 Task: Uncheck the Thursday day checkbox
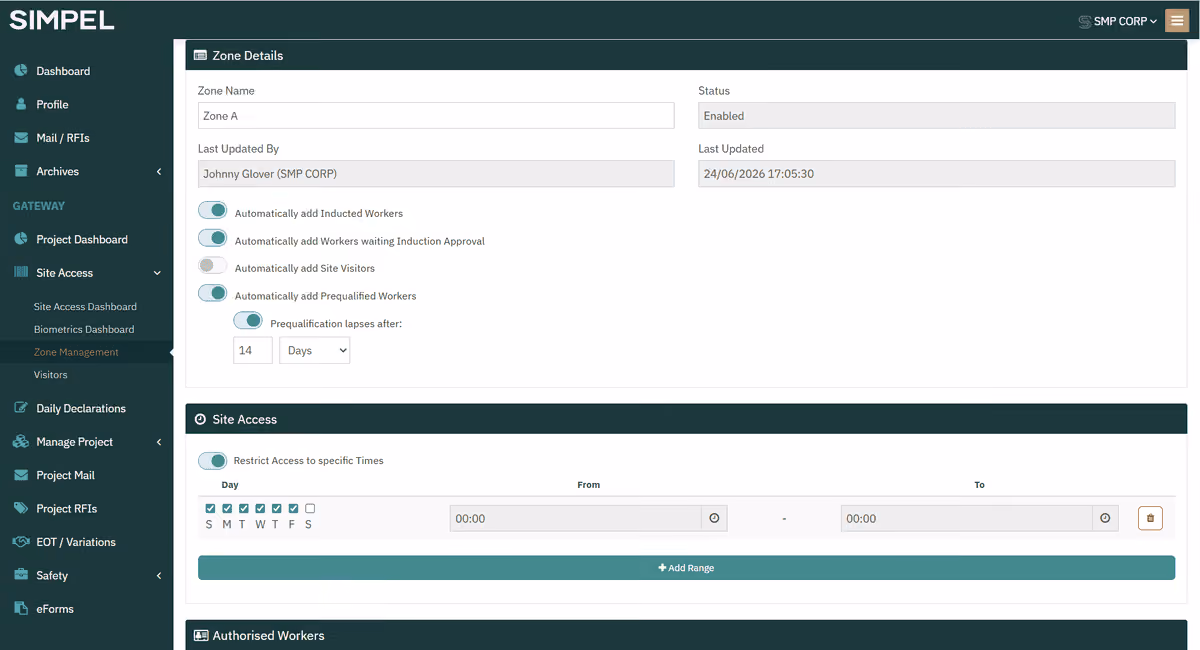(277, 509)
